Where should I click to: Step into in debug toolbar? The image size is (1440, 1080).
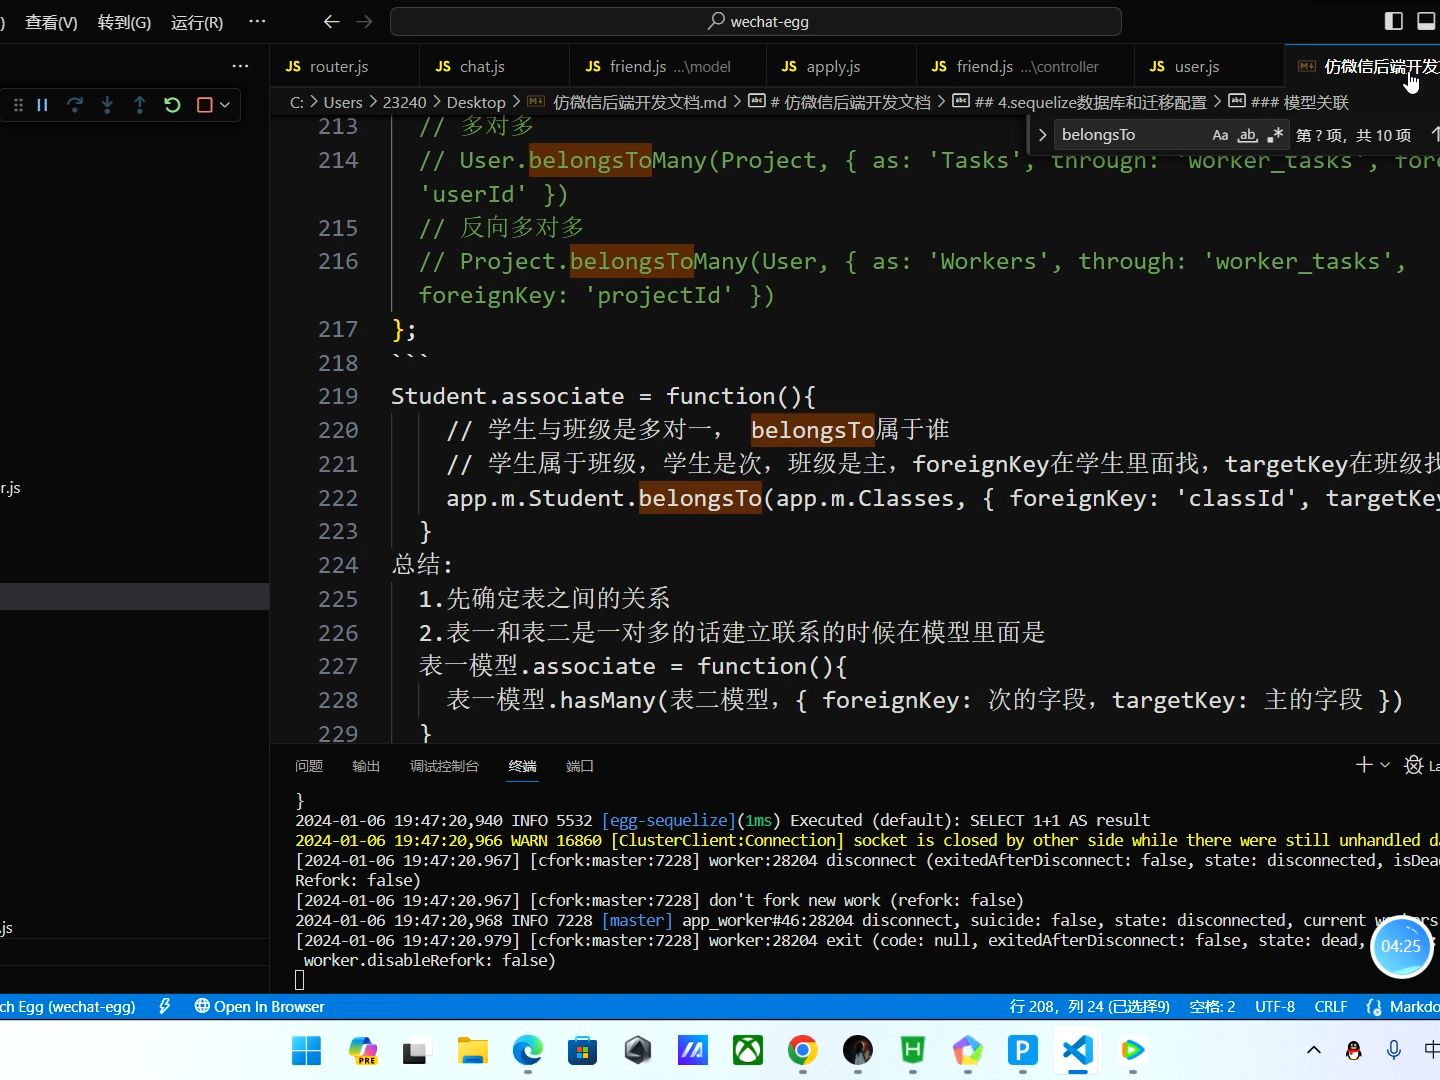click(107, 104)
